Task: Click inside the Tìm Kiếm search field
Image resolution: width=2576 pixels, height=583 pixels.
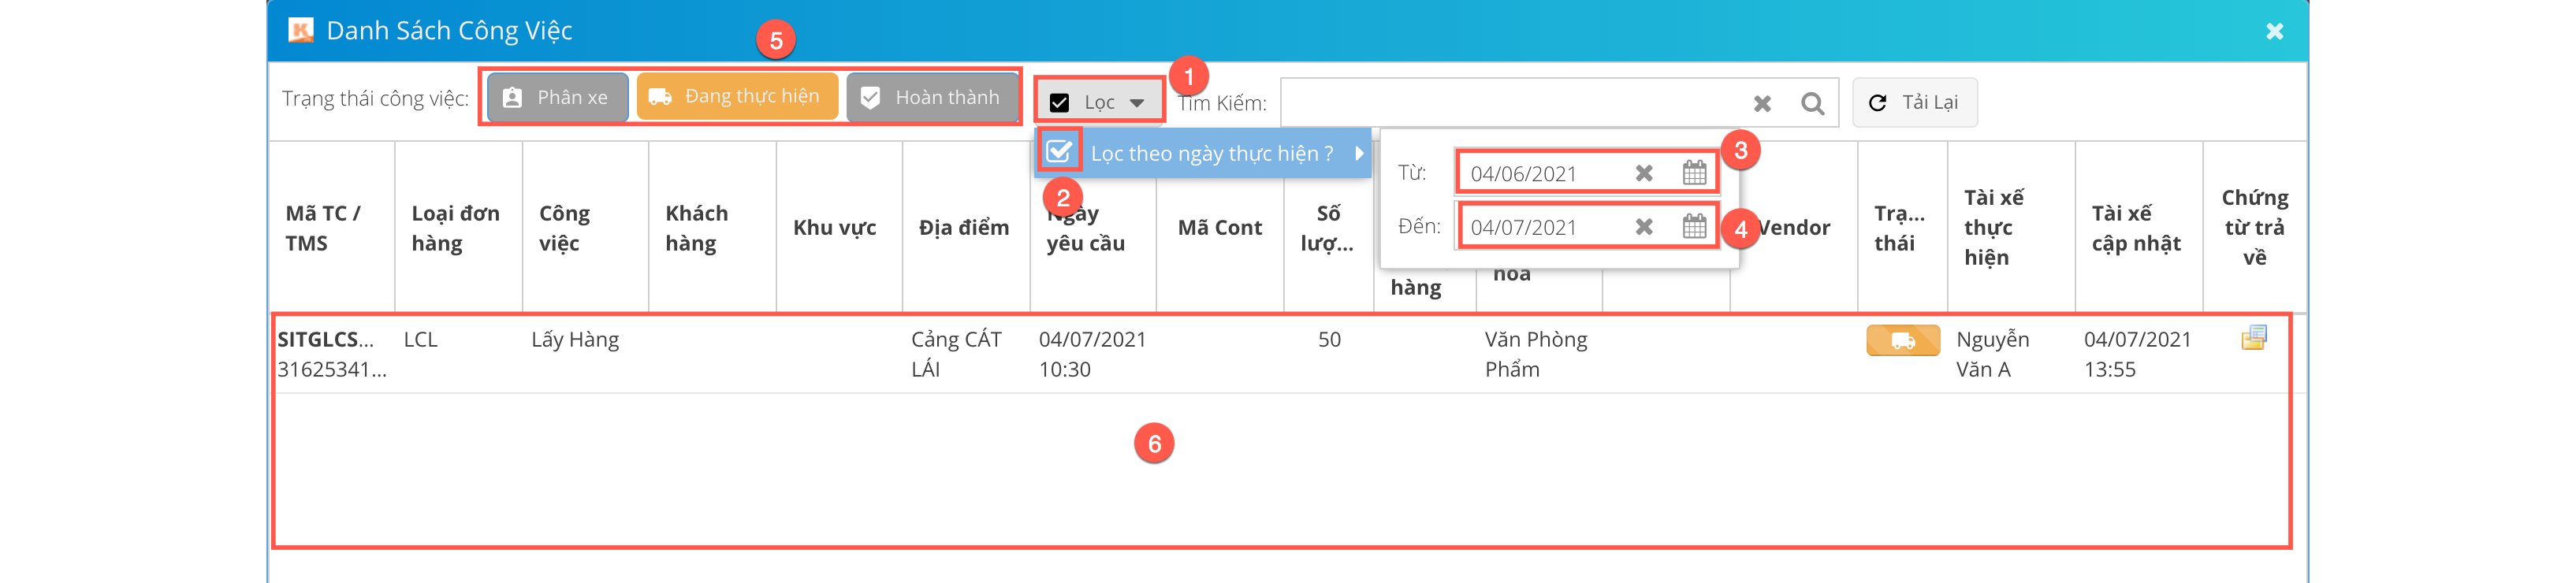Action: [x=1510, y=103]
